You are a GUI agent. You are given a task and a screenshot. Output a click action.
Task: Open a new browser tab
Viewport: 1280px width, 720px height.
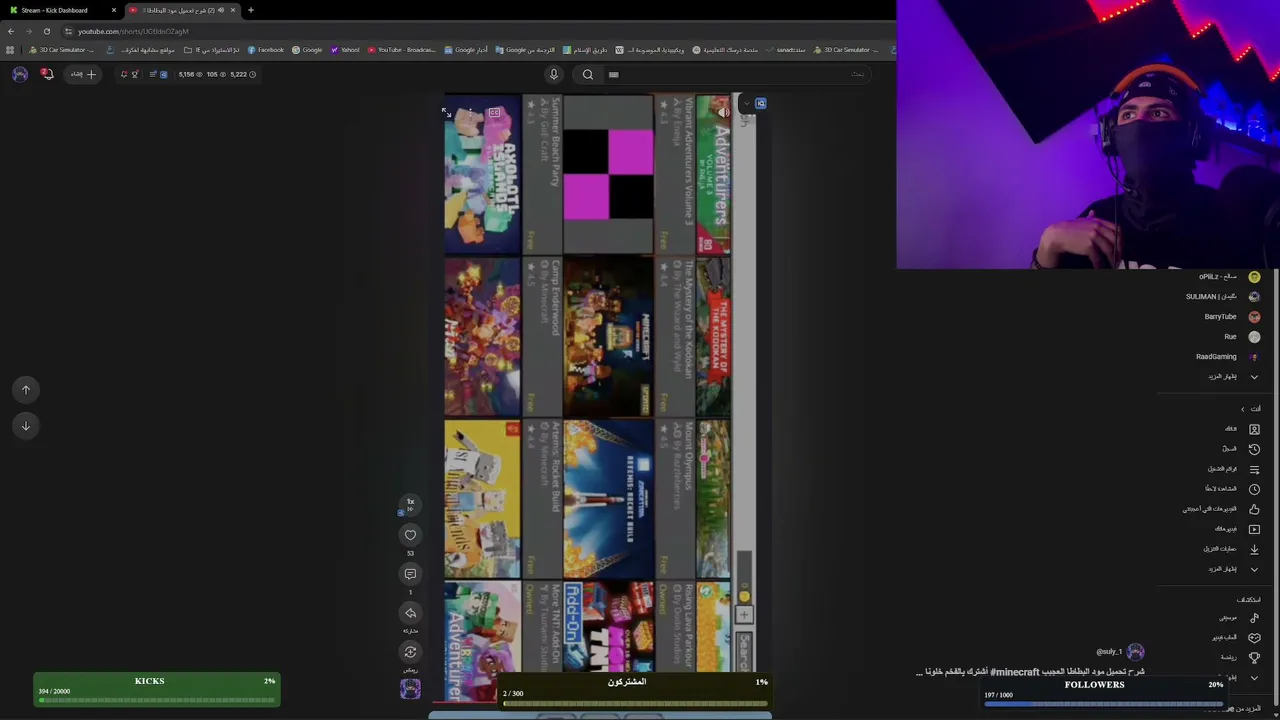[251, 10]
